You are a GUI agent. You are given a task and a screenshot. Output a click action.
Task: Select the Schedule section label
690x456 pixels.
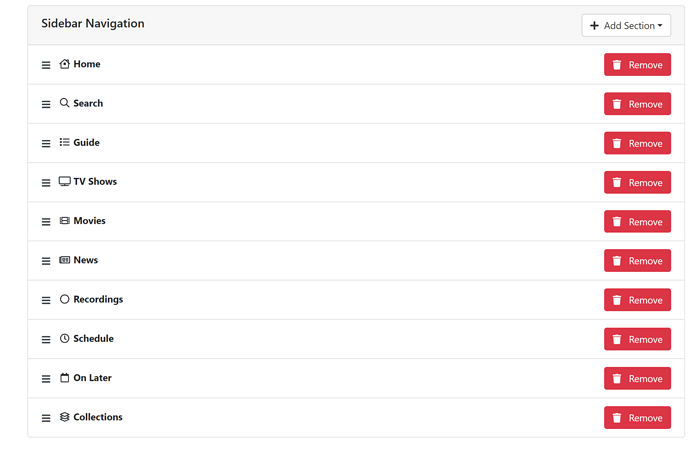[93, 339]
